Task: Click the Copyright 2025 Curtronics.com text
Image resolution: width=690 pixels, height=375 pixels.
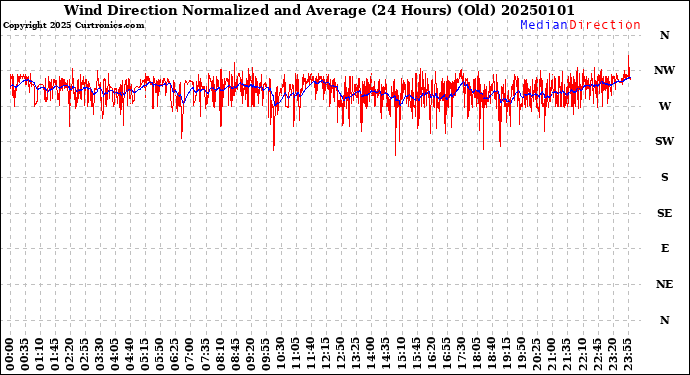Action: point(73,26)
